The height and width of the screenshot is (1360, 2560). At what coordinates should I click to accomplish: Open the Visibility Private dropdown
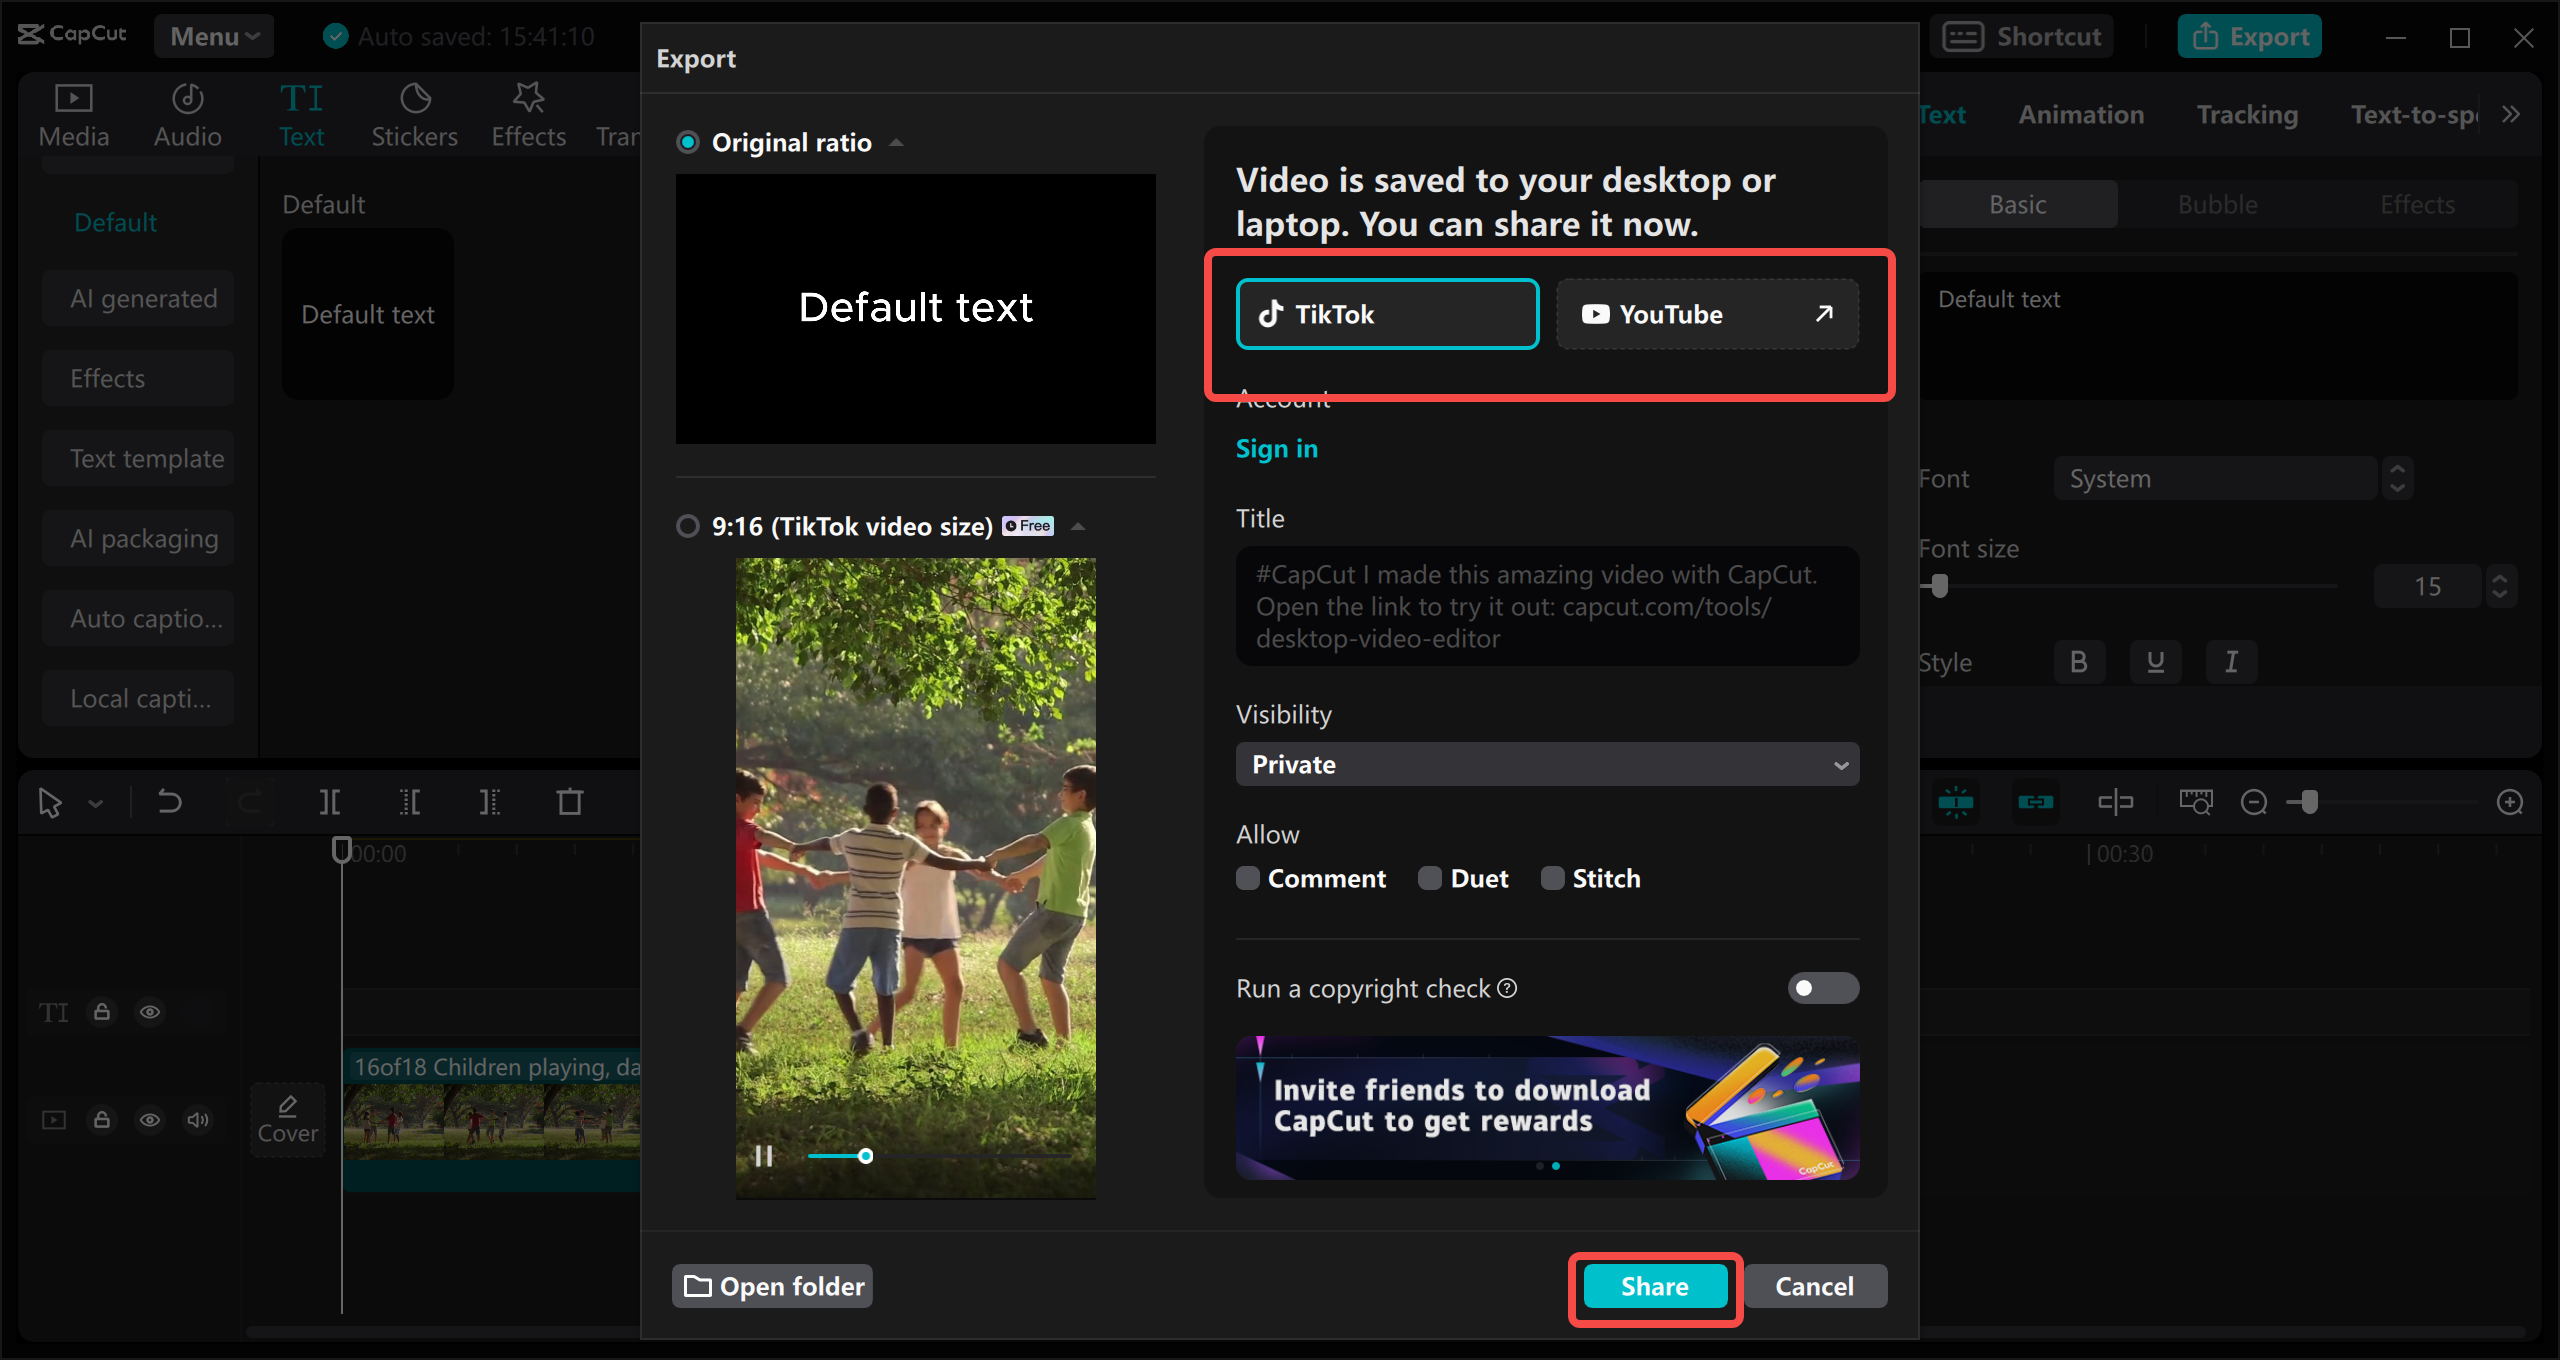[1546, 764]
